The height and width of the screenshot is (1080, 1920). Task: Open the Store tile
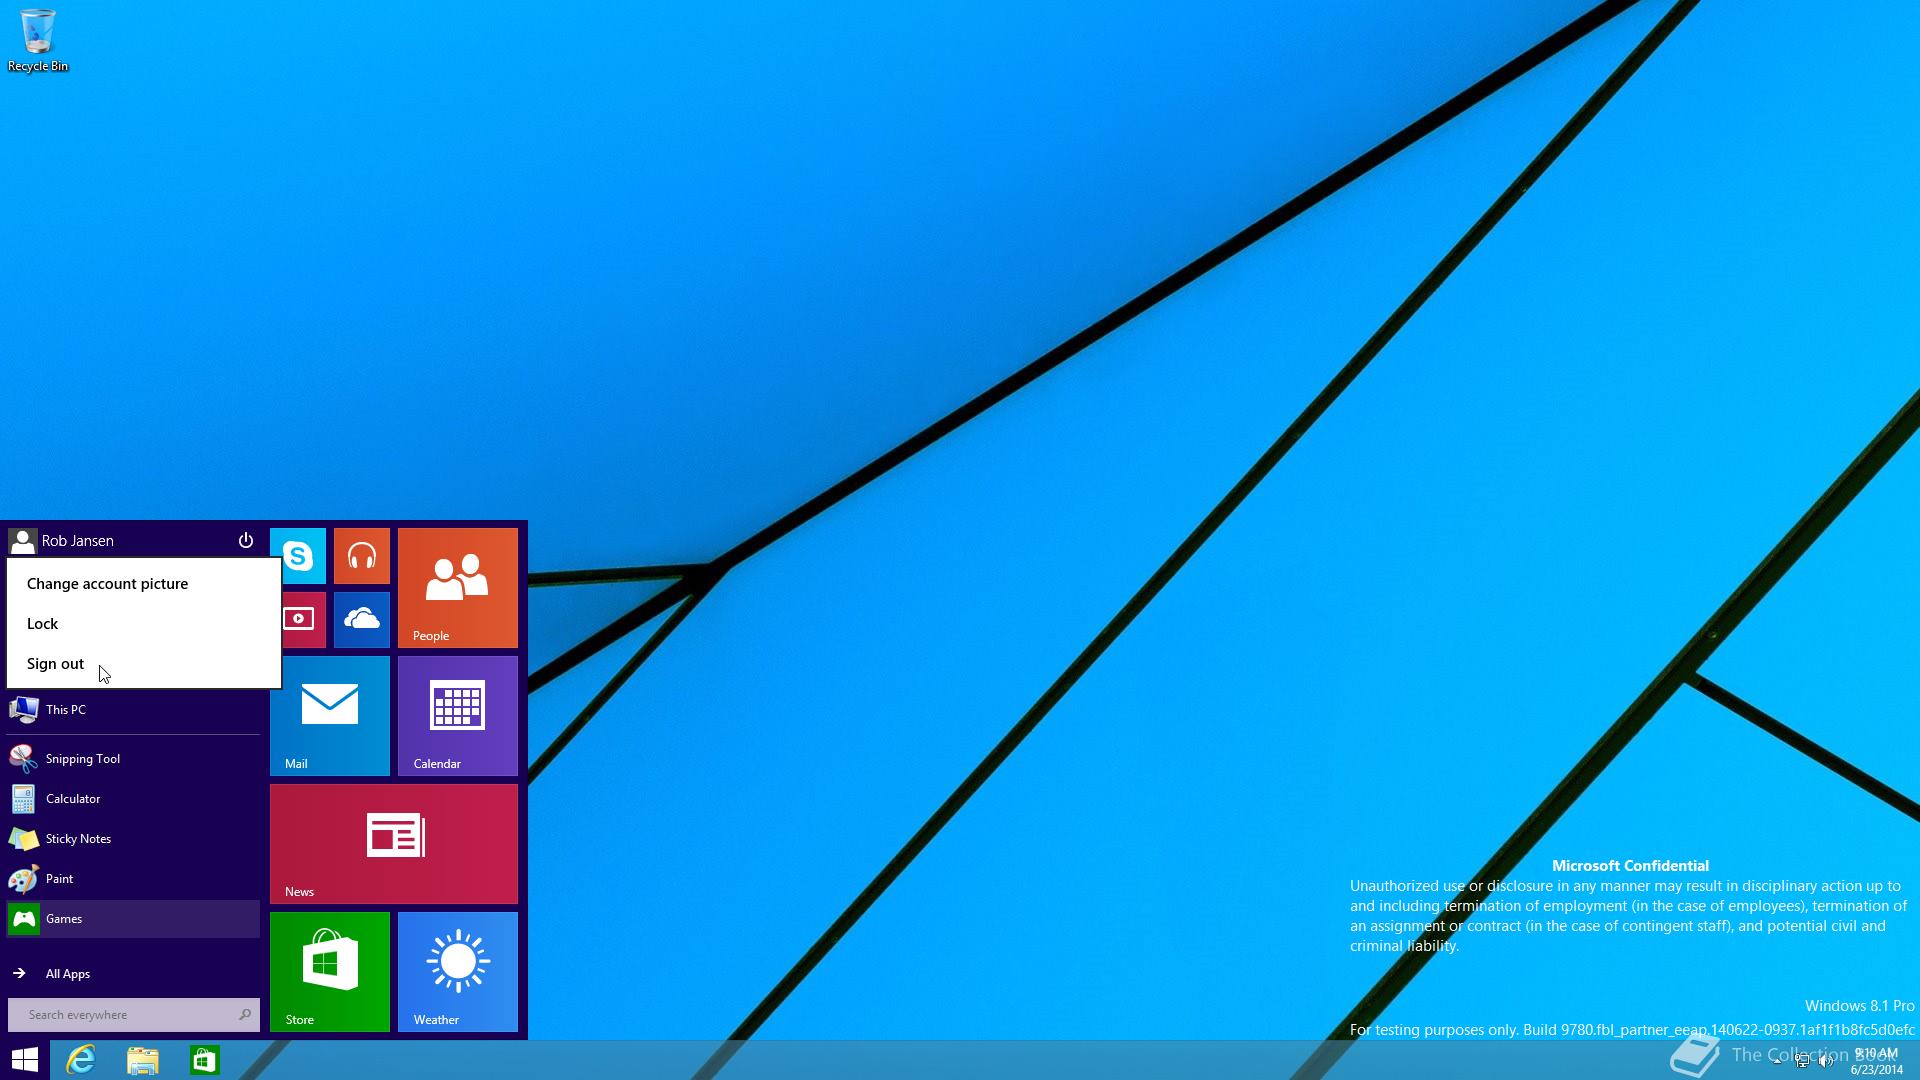(x=330, y=972)
